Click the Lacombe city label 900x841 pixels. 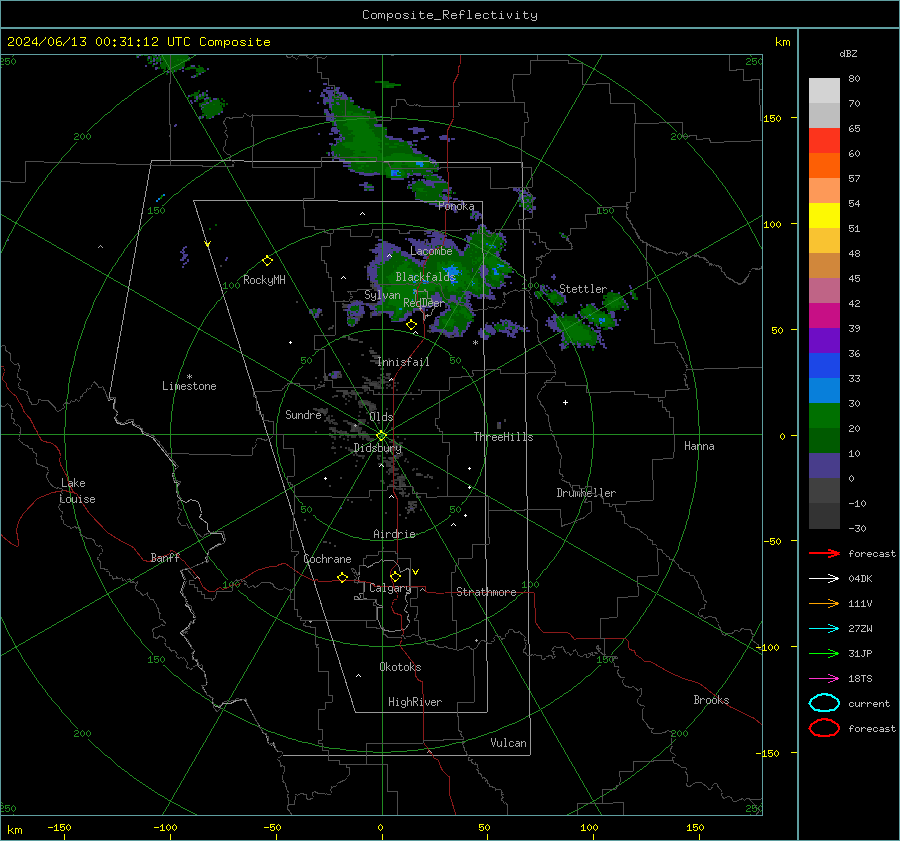(431, 251)
